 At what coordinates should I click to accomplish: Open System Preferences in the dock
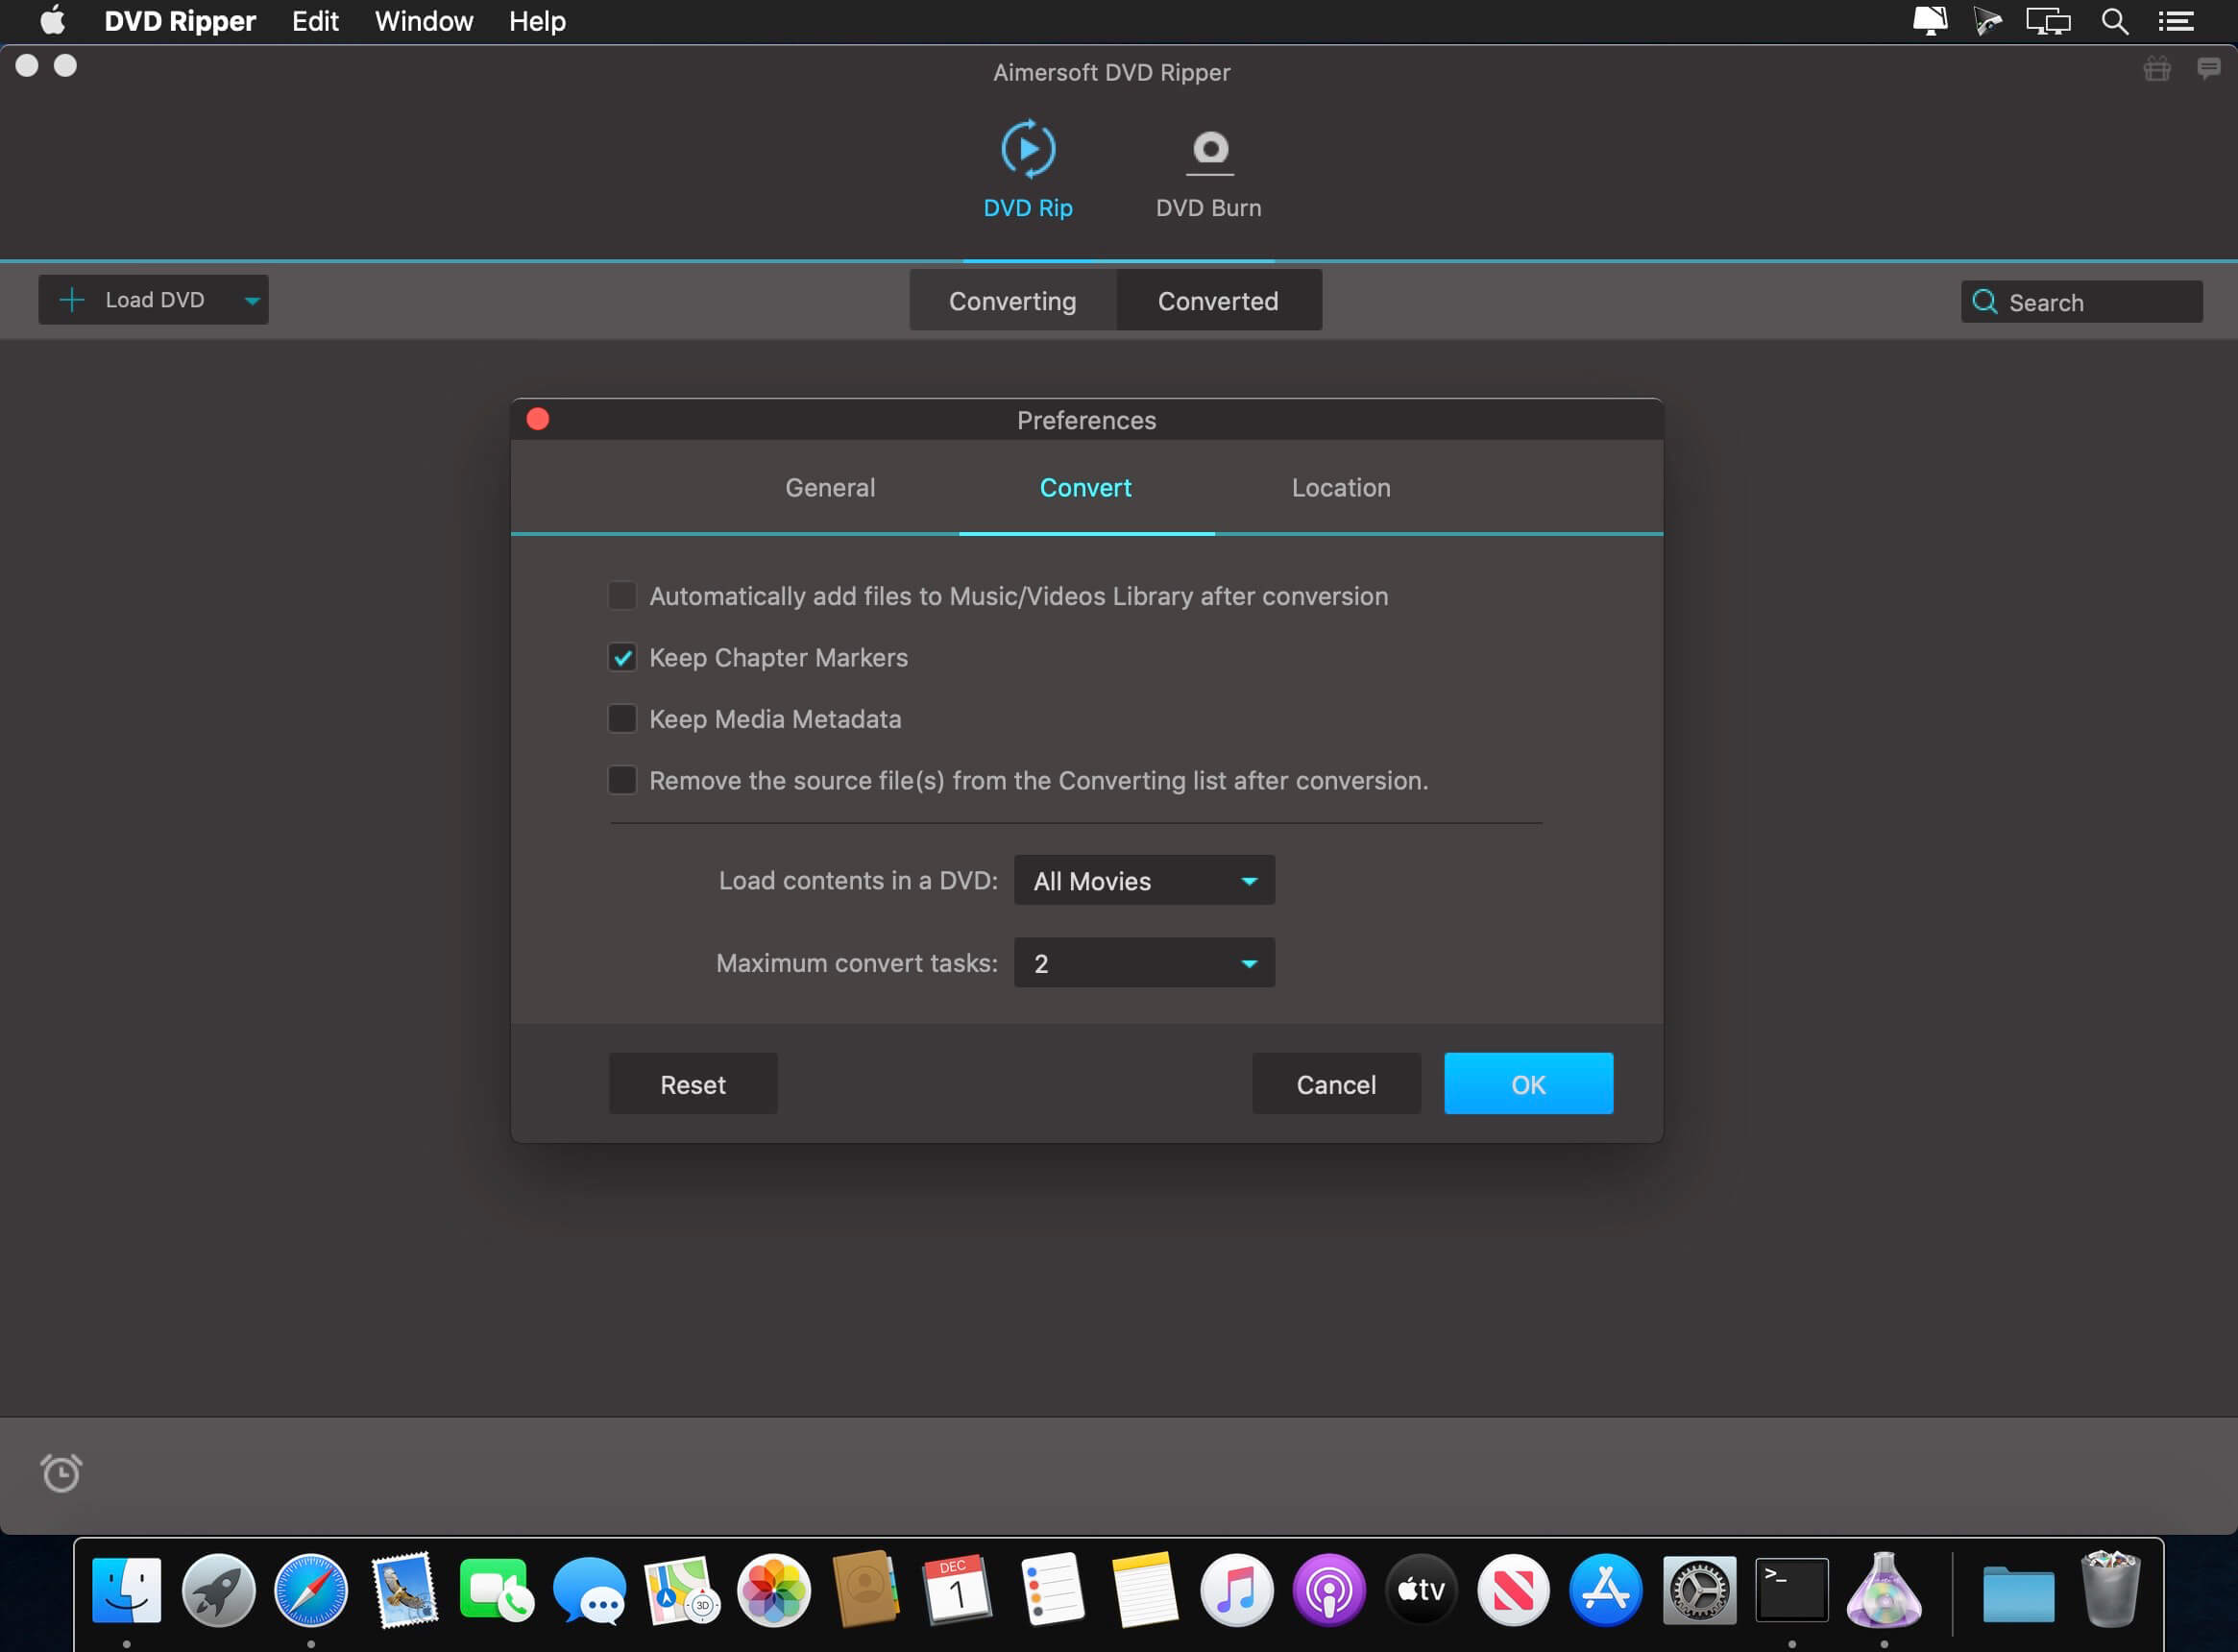click(x=1699, y=1590)
